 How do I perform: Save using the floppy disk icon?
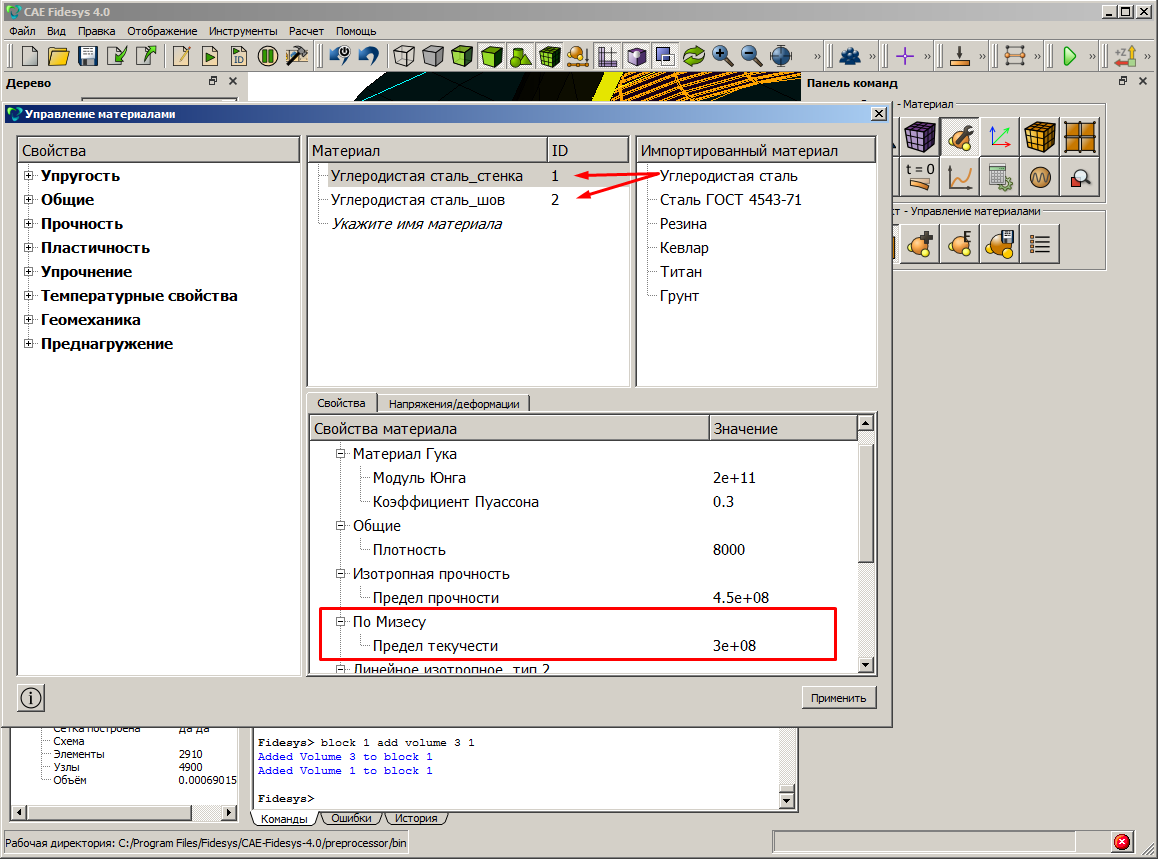point(88,56)
